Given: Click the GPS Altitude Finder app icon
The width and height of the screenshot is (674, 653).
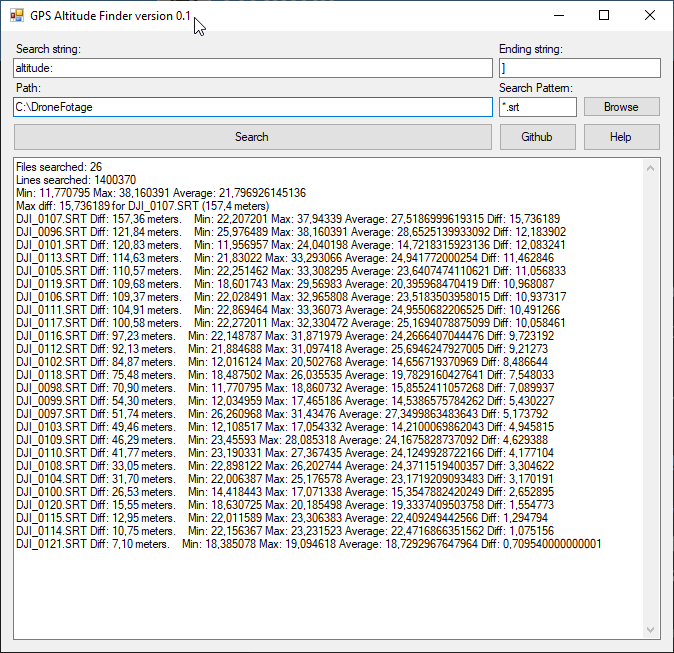Looking at the screenshot, I should pos(17,16).
